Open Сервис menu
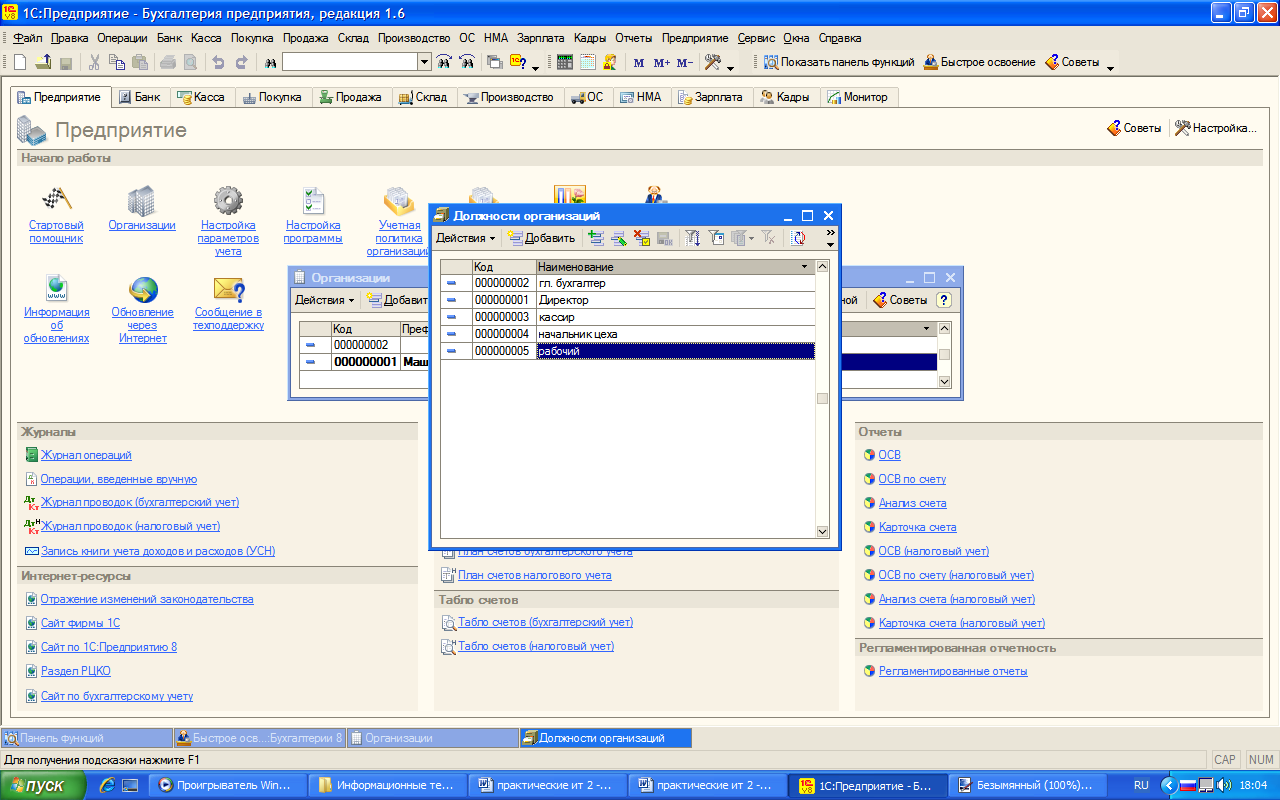Screen dimensions: 1280x800 (x=756, y=38)
